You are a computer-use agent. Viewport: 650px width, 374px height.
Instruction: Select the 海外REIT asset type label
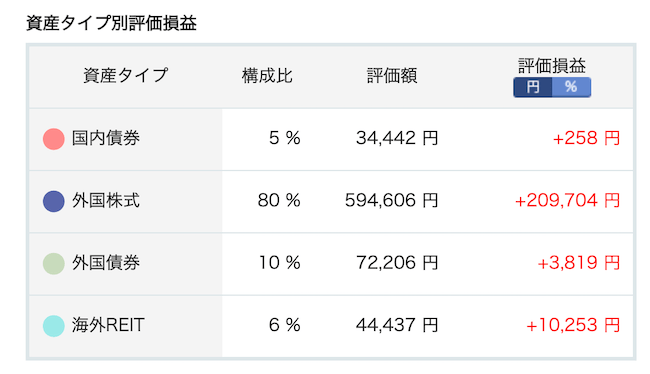point(108,325)
